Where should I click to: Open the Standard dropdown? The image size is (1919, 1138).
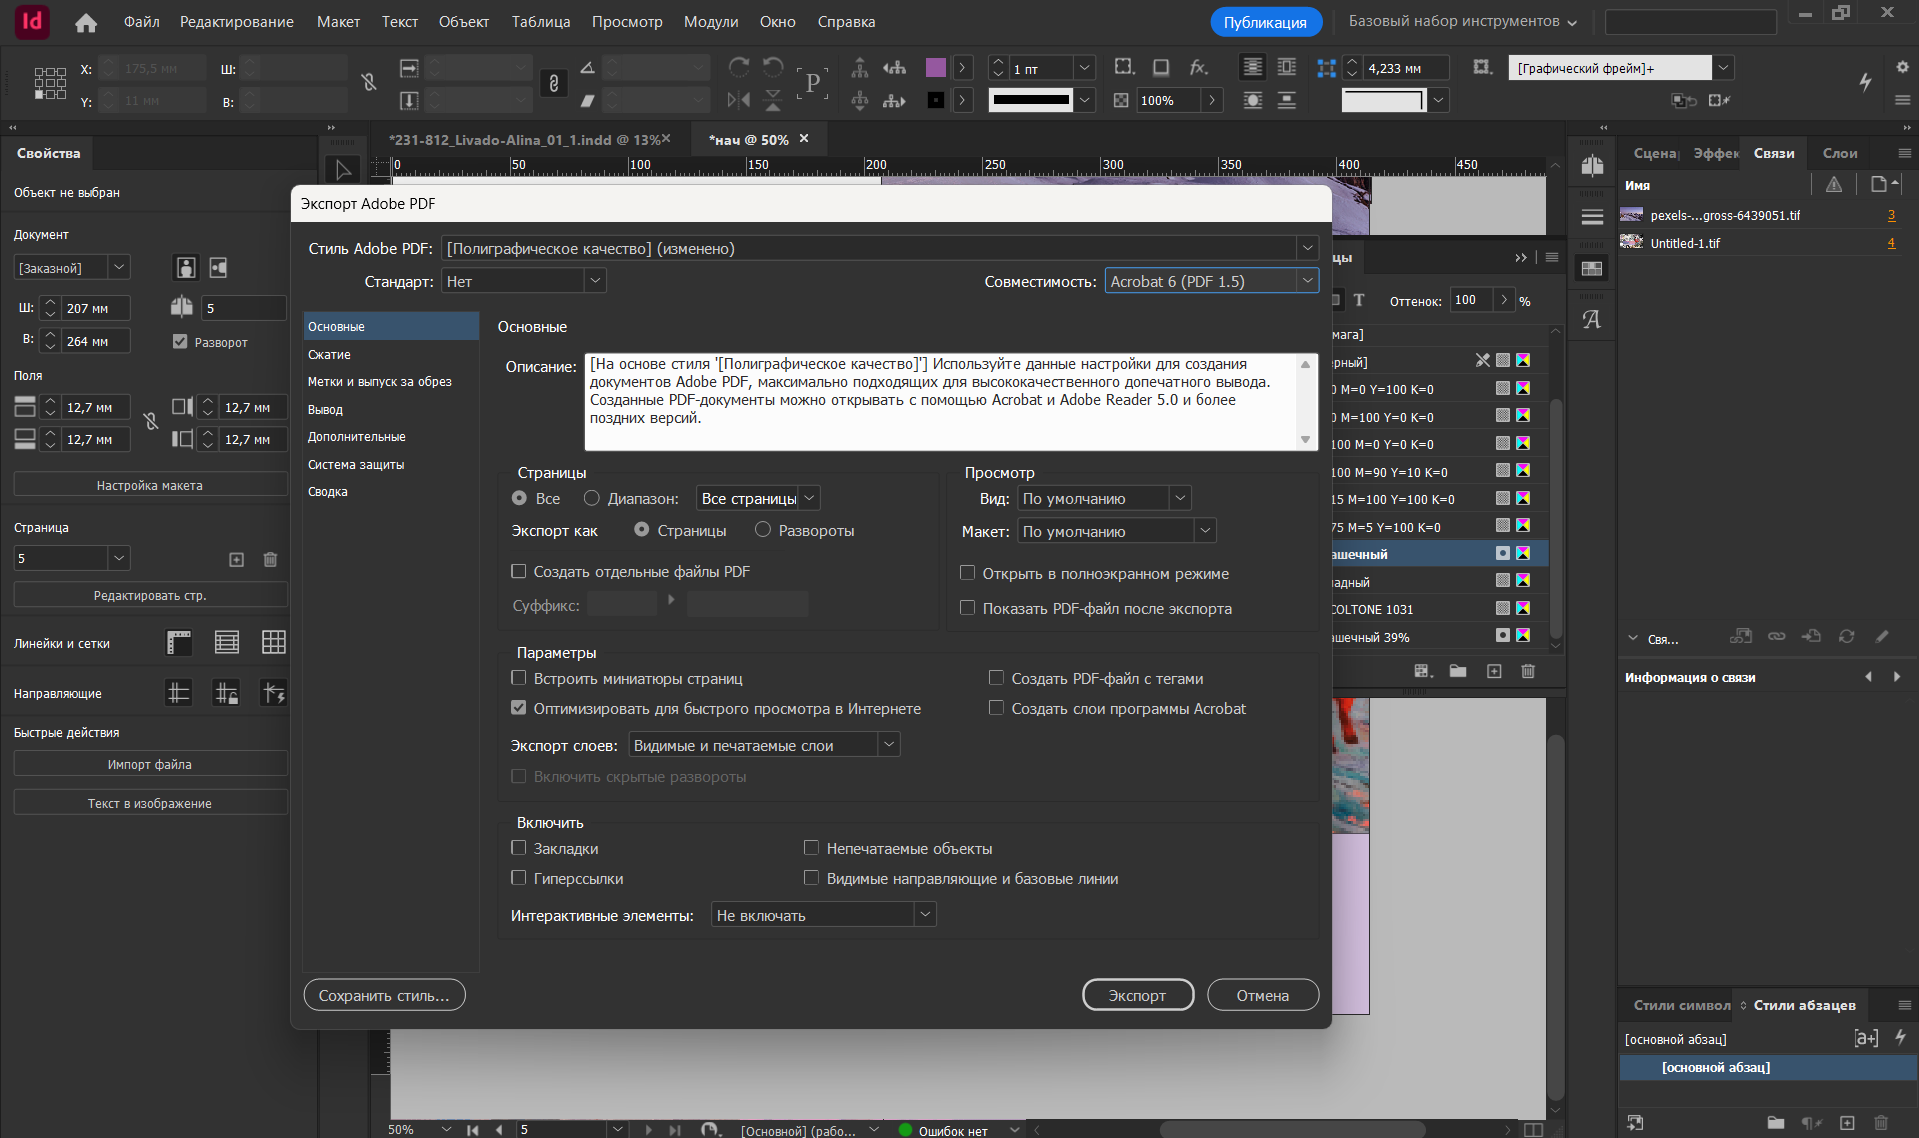524,281
